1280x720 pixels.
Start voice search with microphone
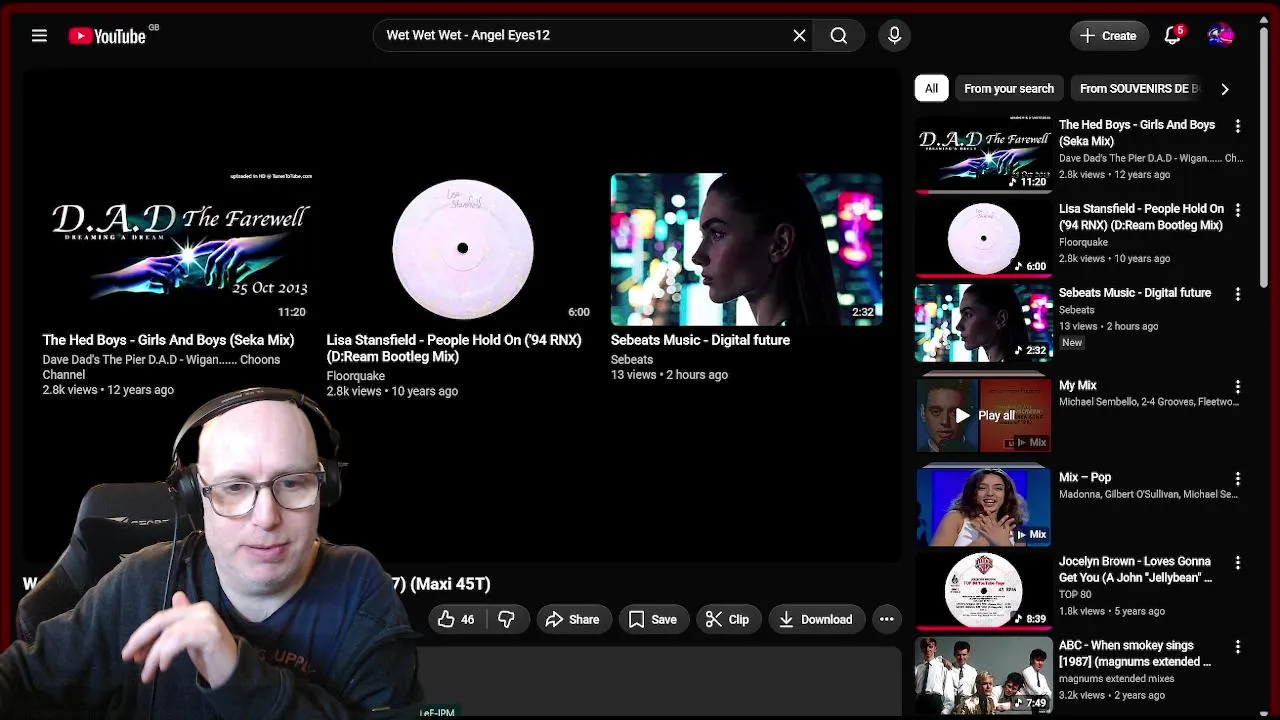894,36
